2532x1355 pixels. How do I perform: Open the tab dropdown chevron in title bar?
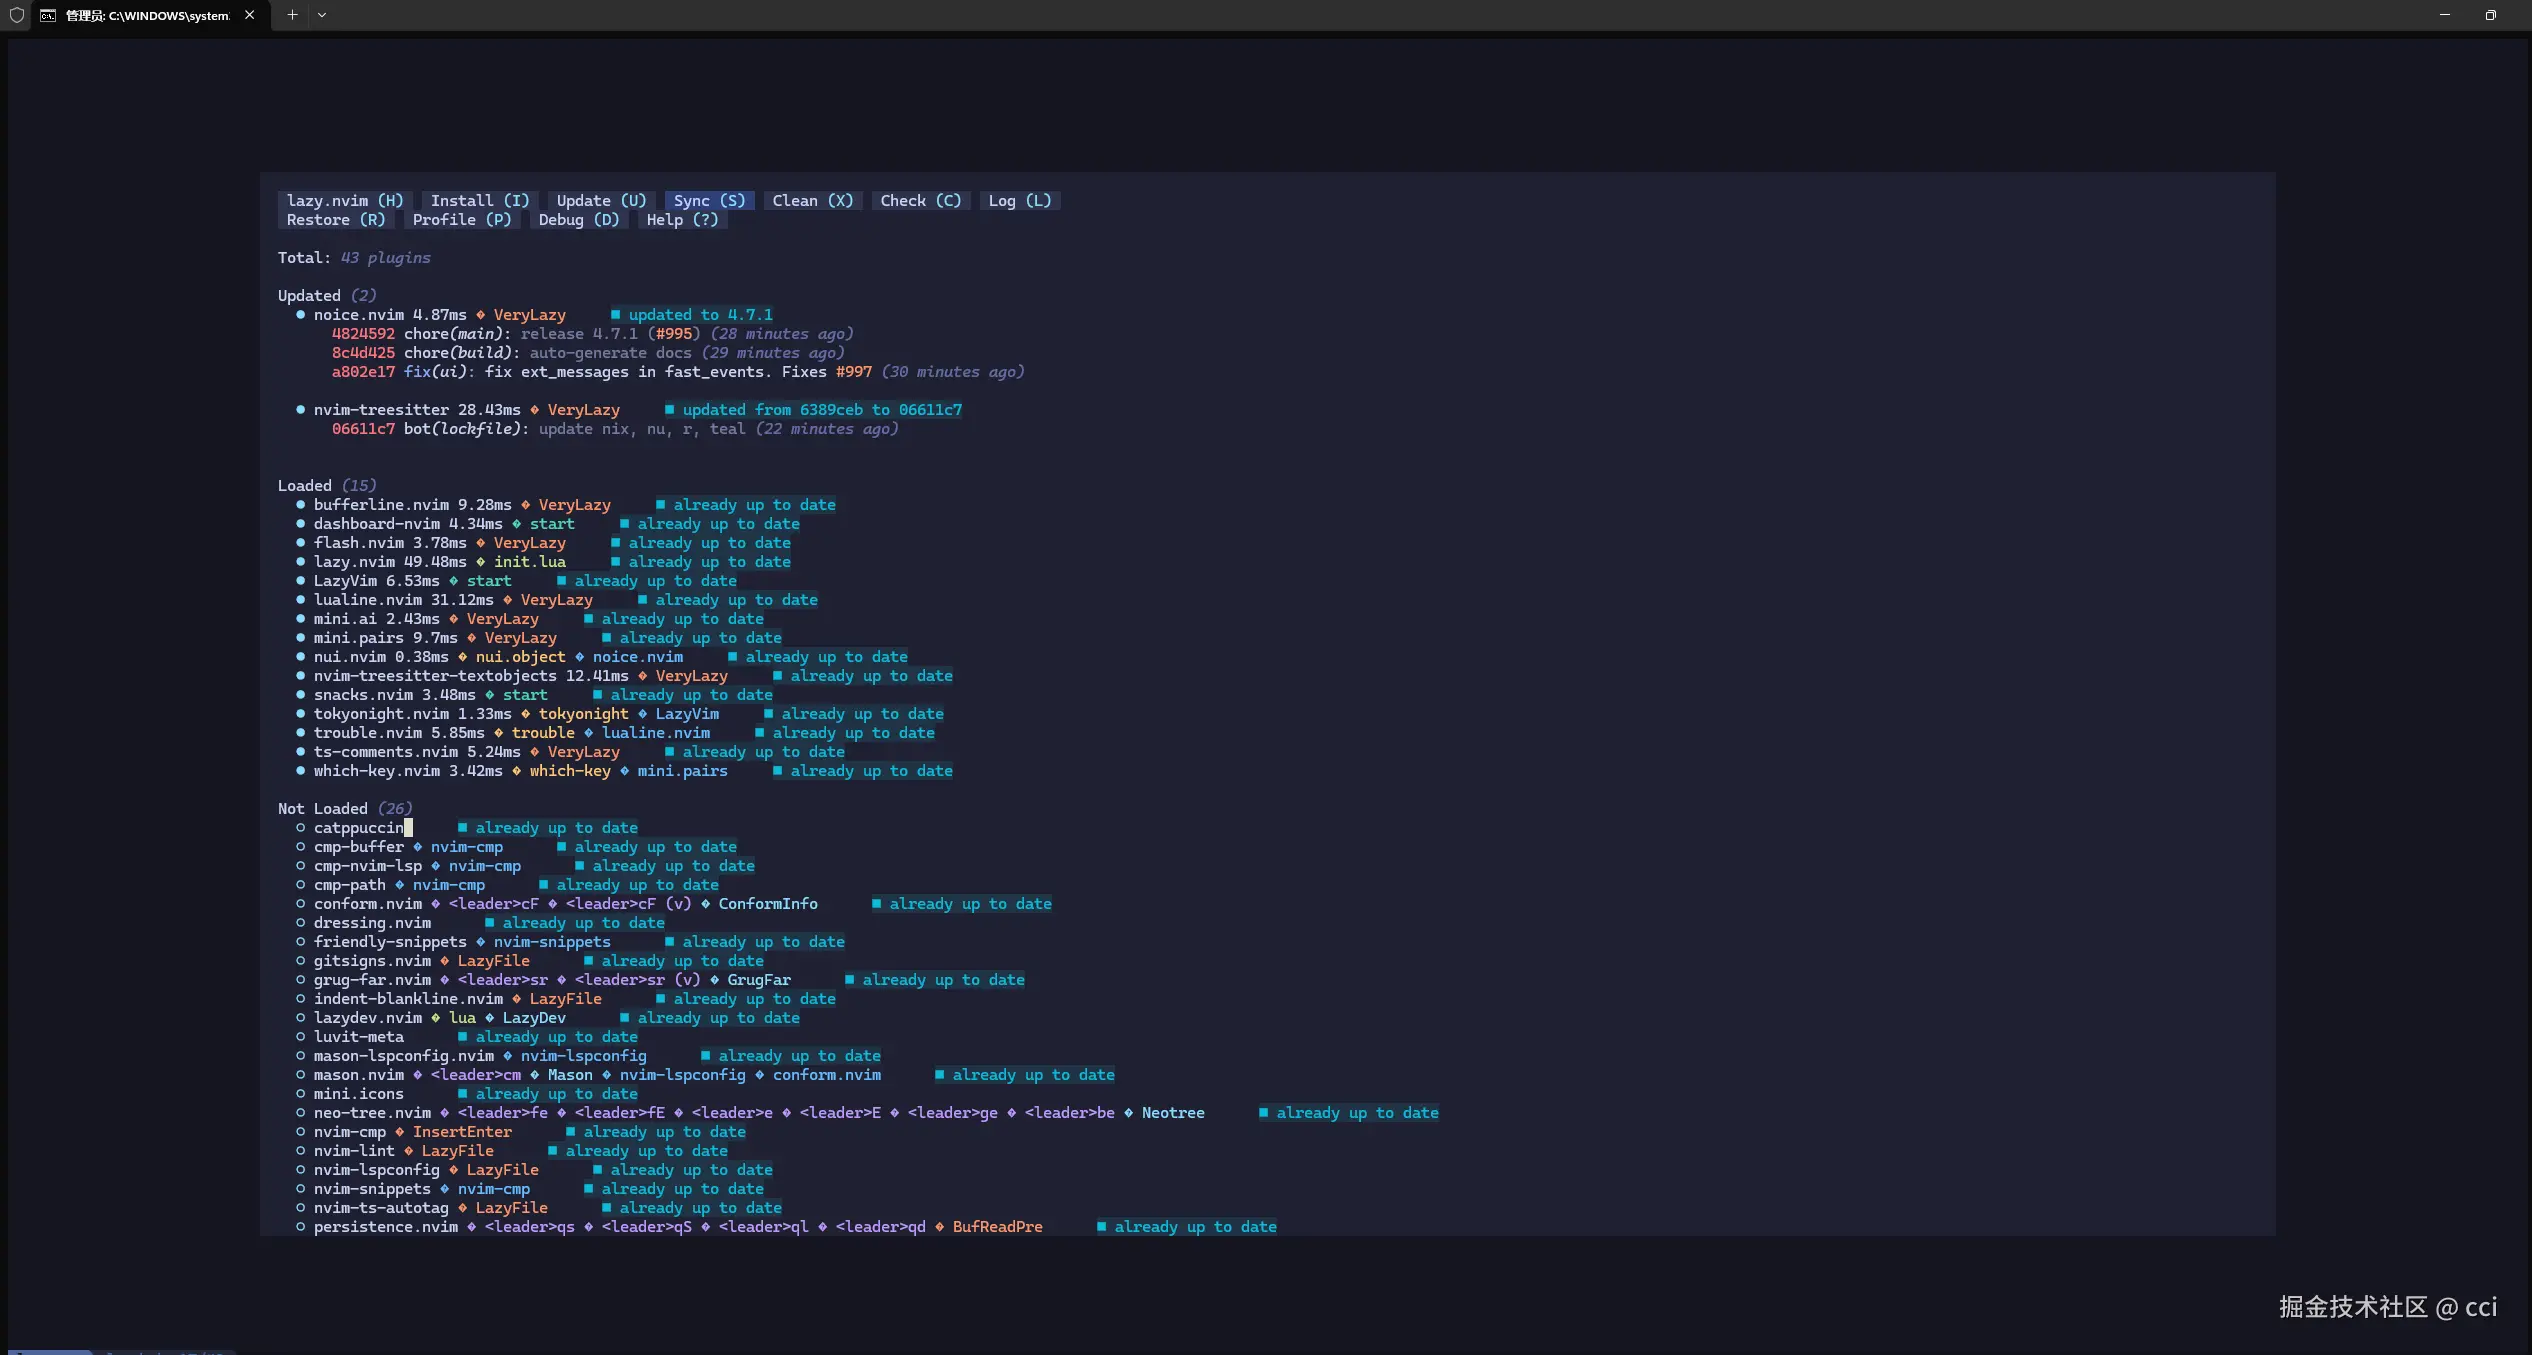click(322, 15)
